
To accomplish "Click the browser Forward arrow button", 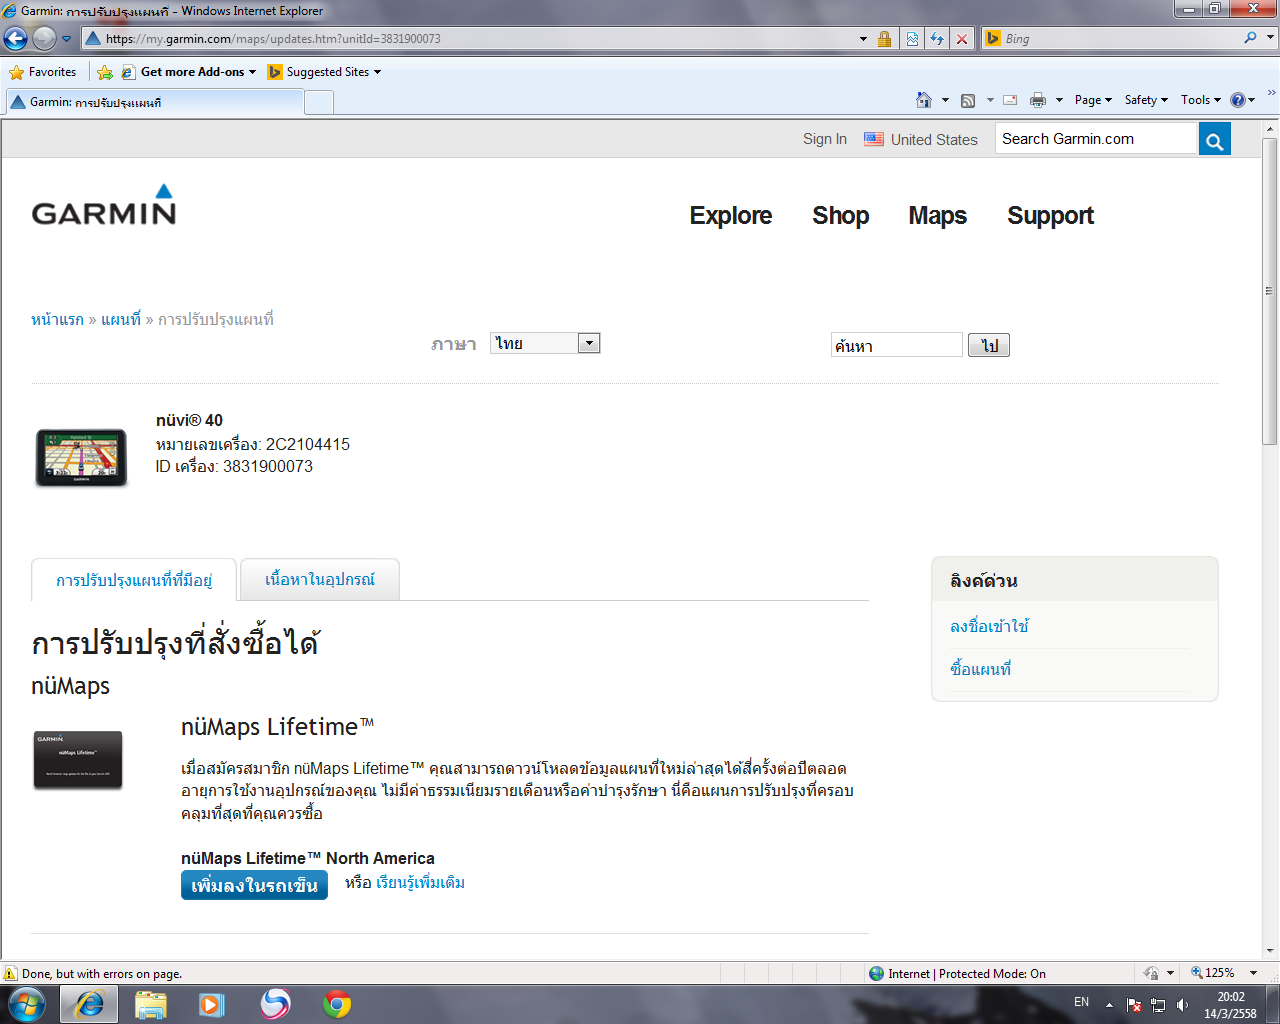I will 44,39.
